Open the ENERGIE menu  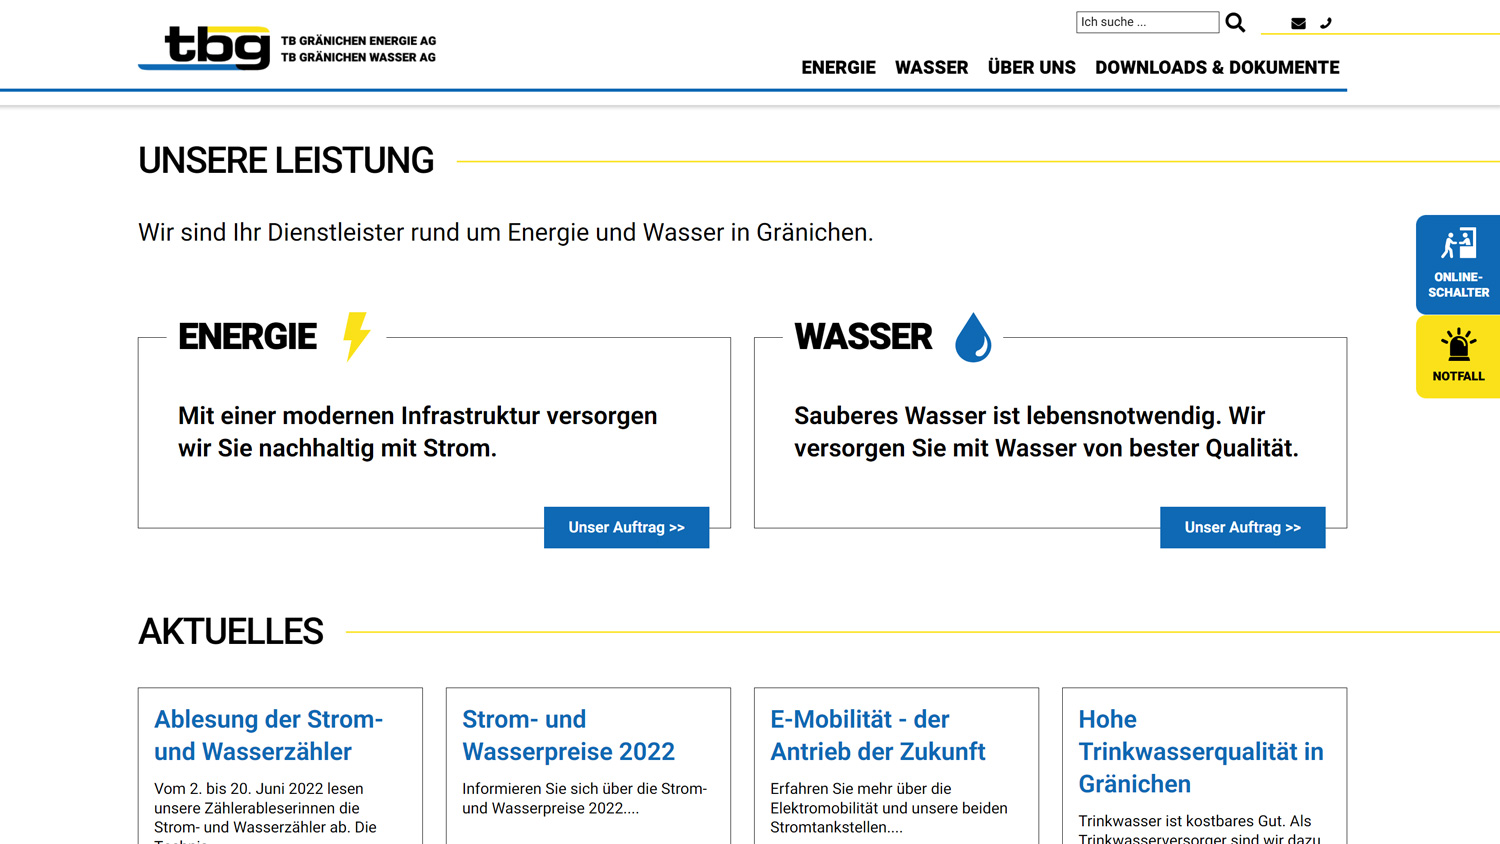pyautogui.click(x=838, y=67)
